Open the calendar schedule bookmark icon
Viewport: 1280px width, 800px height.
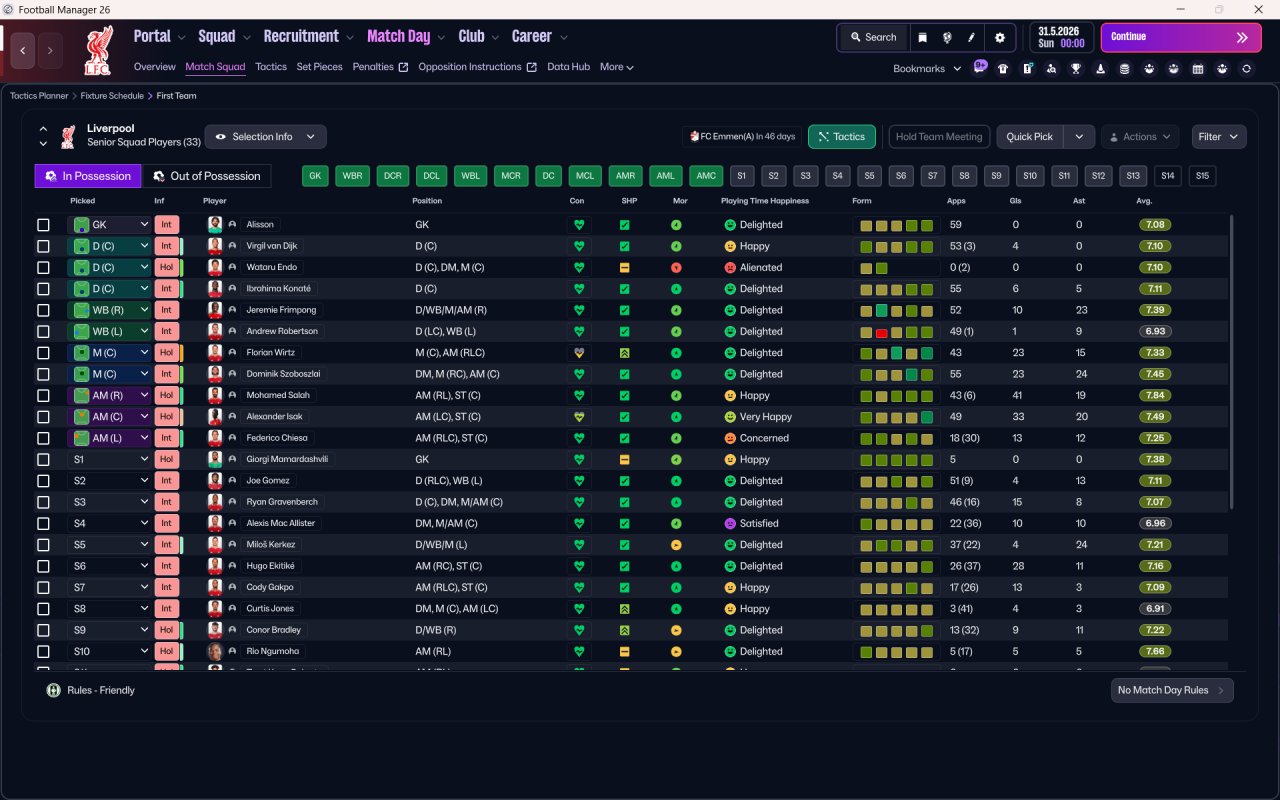[x=1197, y=69]
